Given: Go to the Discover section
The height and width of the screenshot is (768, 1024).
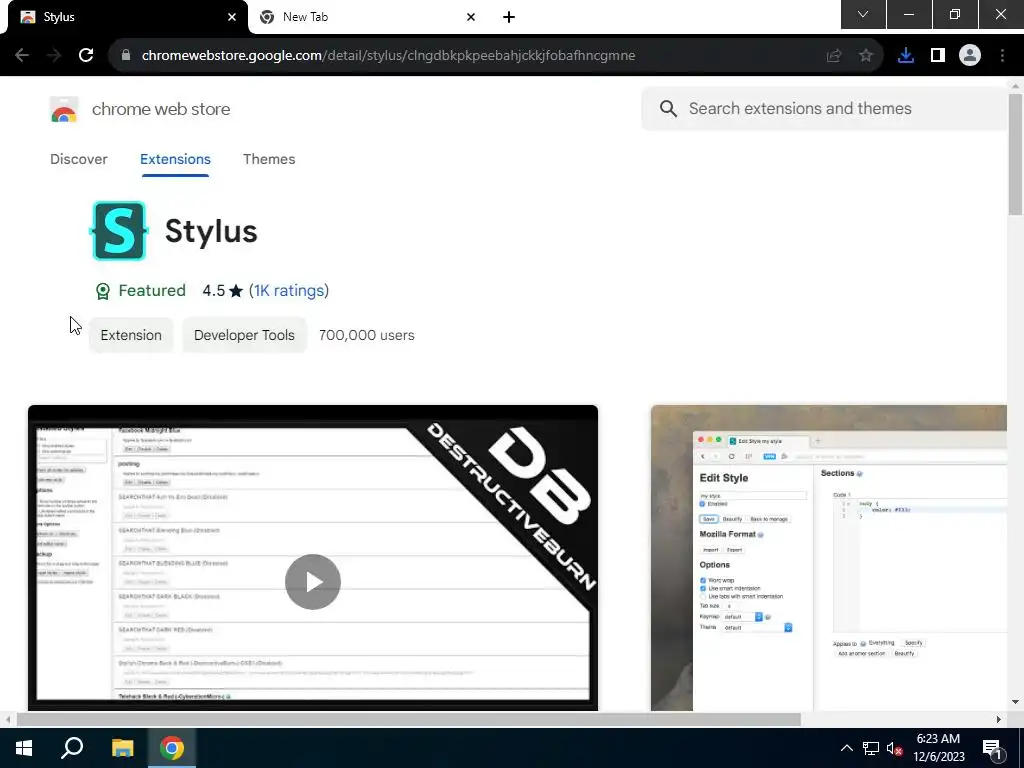Looking at the screenshot, I should 78,159.
